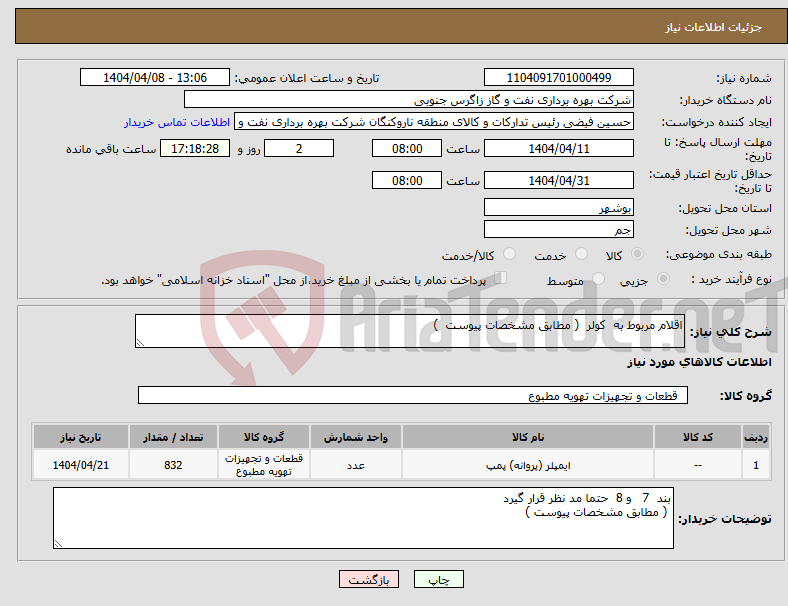Click the تعداد / مقدار column header
The image size is (788, 606).
click(x=173, y=437)
